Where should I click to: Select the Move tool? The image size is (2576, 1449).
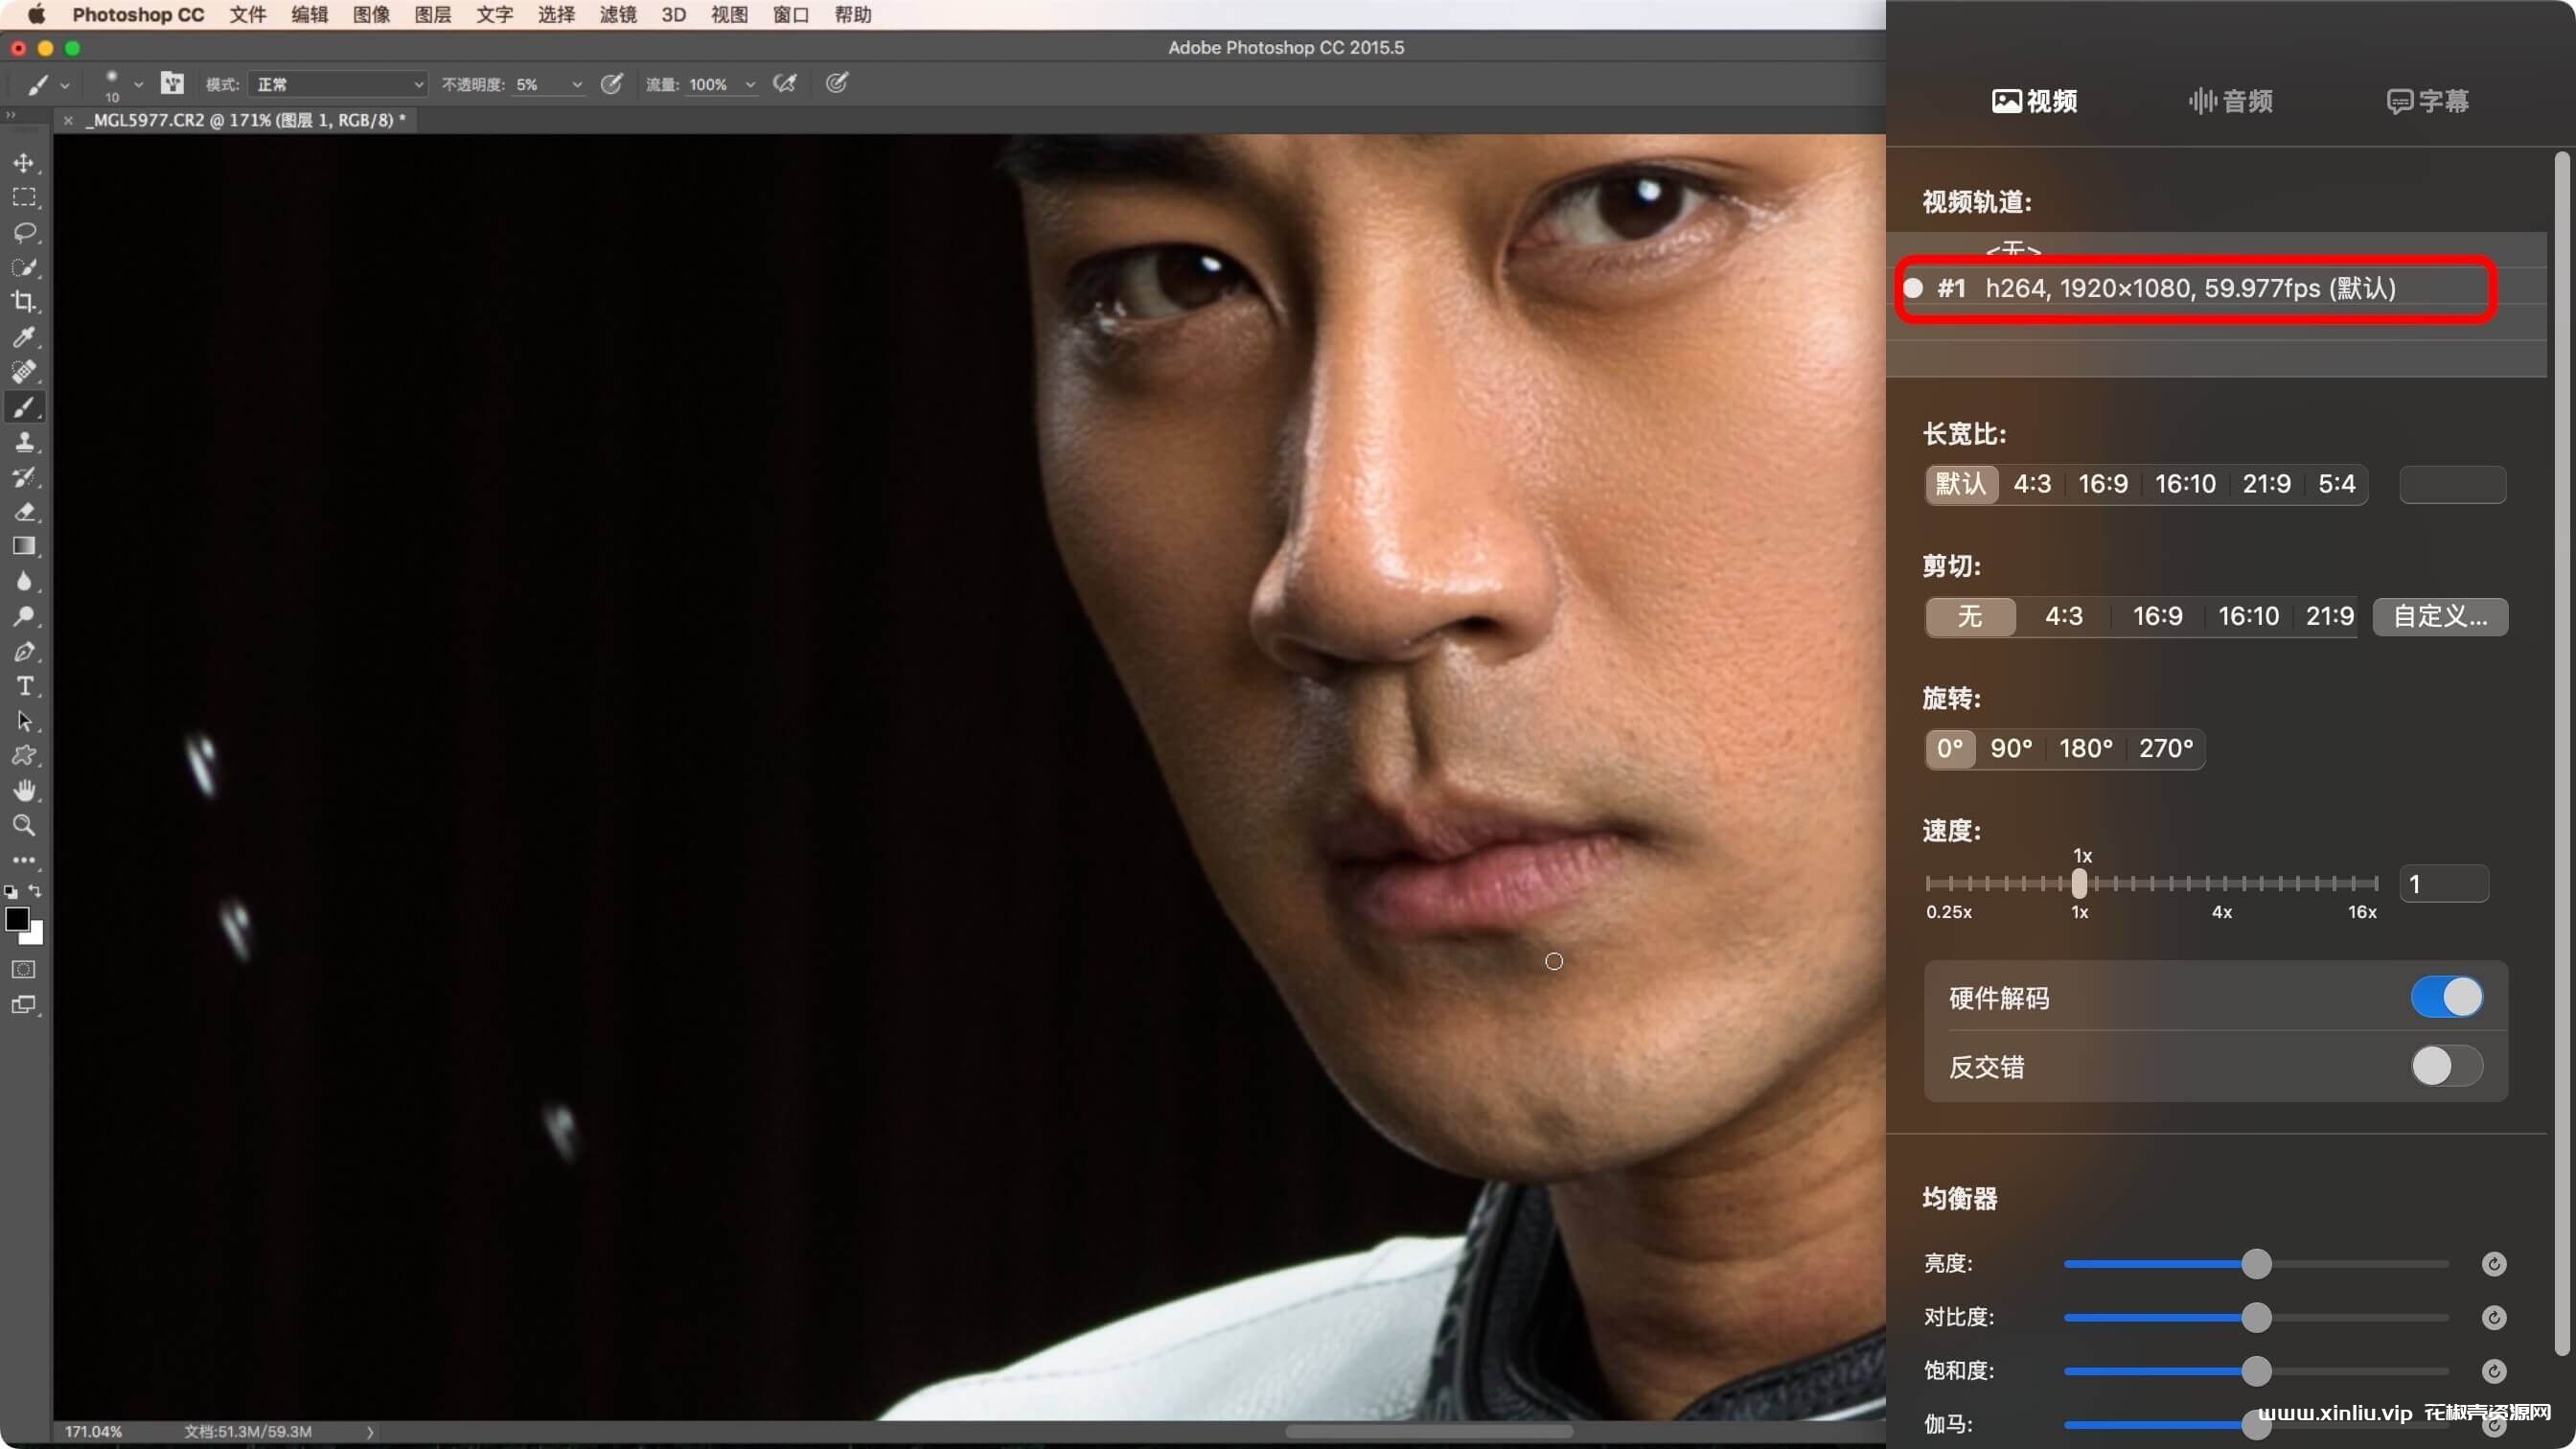click(x=24, y=162)
